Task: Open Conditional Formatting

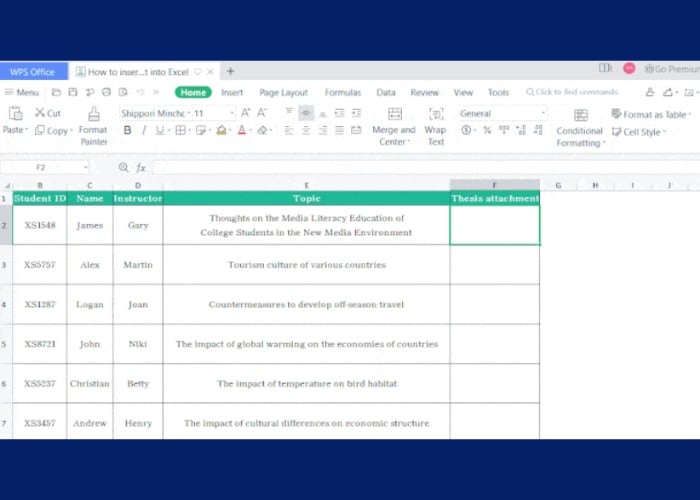Action: (580, 115)
